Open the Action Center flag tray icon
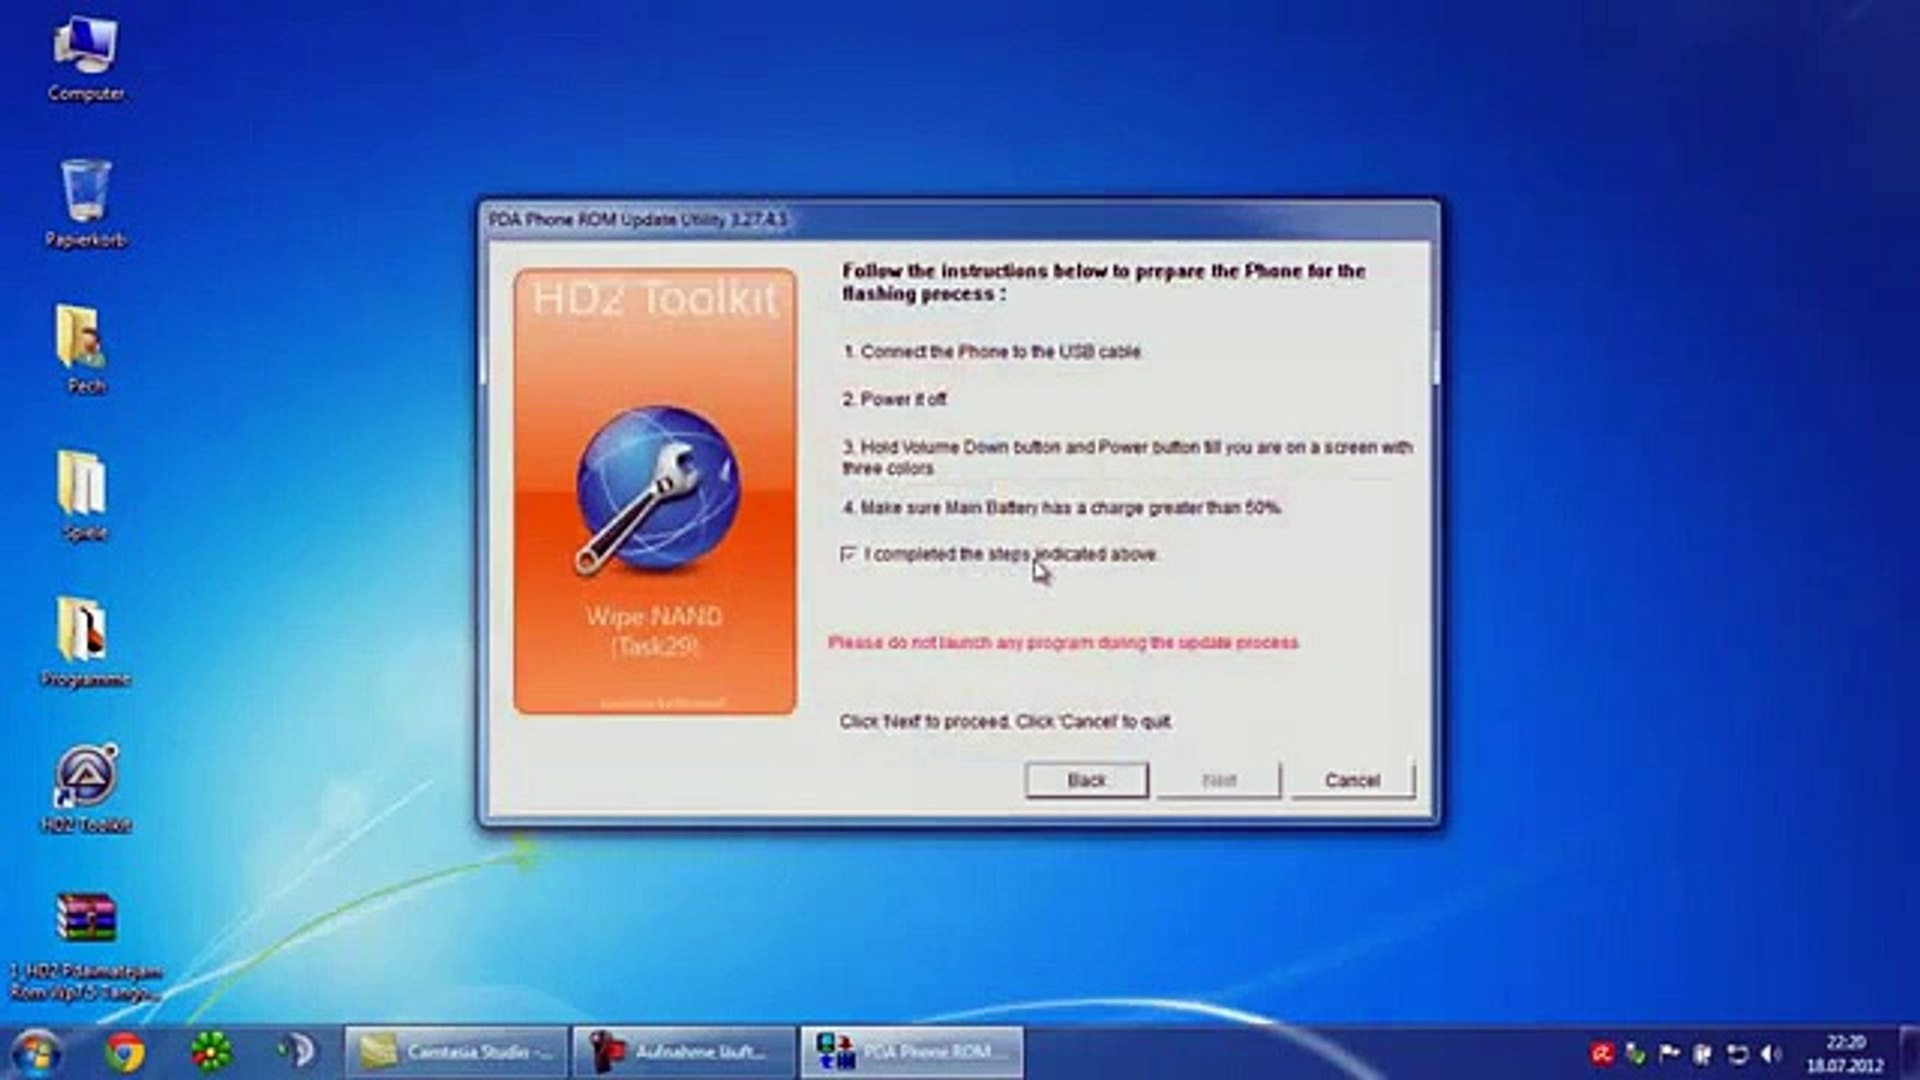Screen dimensions: 1920x1080 pyautogui.click(x=1668, y=1053)
